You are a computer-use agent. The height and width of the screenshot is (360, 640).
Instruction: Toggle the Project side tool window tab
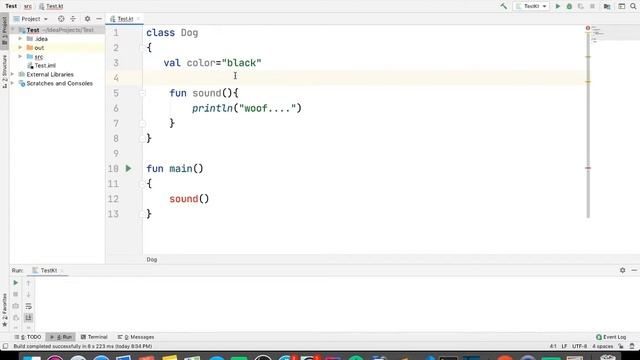tap(4, 31)
